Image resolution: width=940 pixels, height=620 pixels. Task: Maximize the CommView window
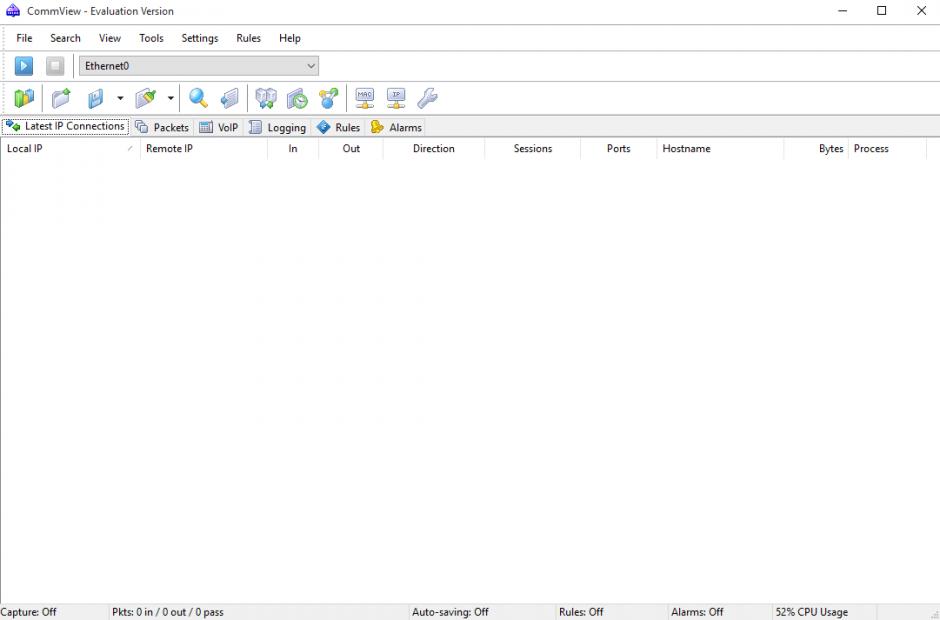(881, 11)
